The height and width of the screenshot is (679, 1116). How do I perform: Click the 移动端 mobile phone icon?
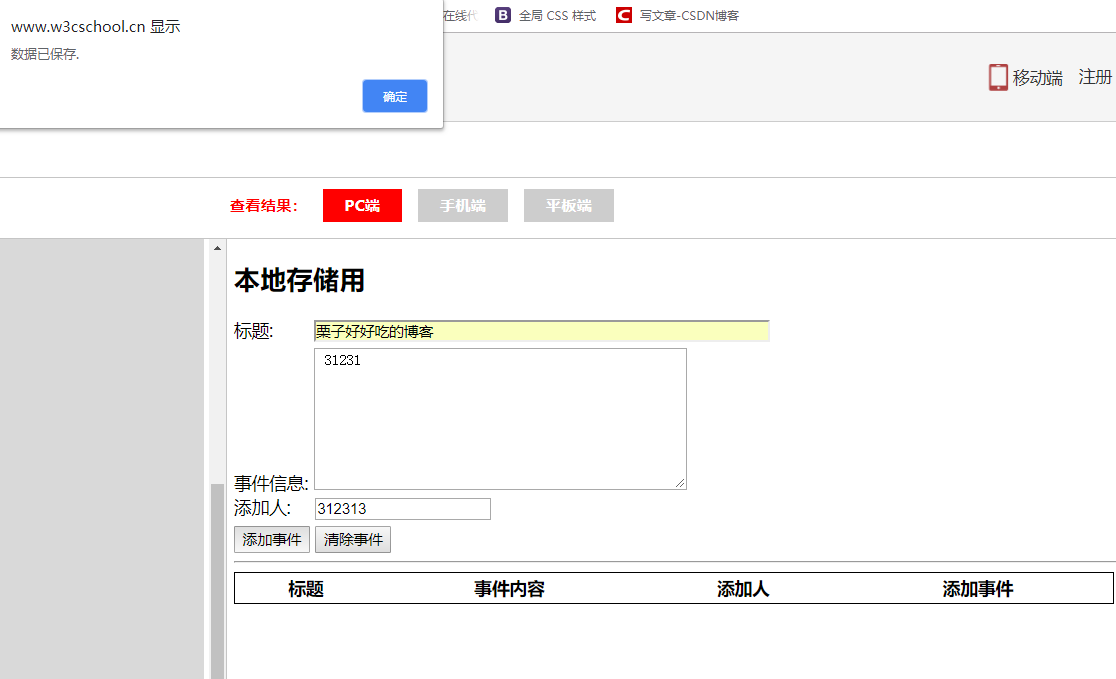(997, 76)
